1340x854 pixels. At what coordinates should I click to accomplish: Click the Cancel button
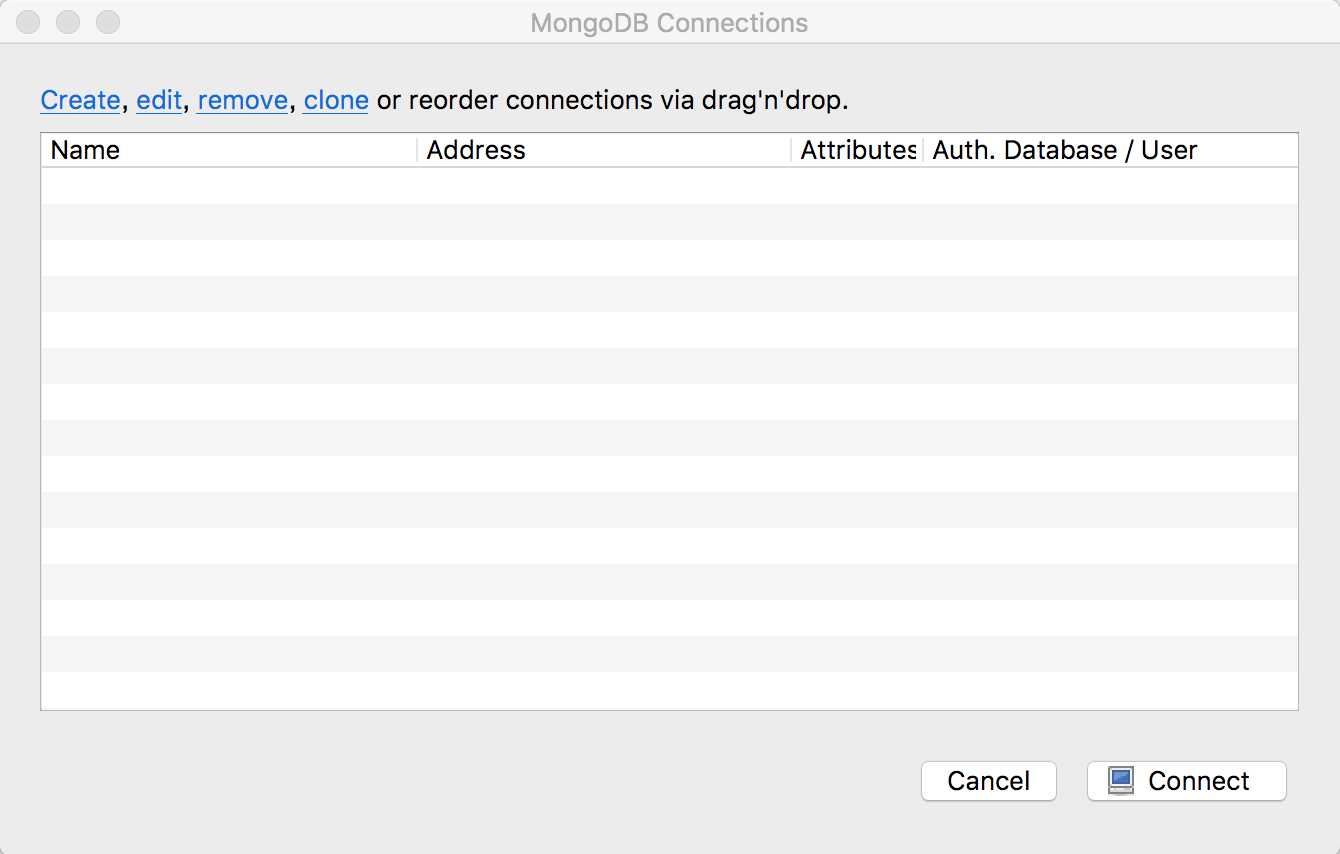988,781
